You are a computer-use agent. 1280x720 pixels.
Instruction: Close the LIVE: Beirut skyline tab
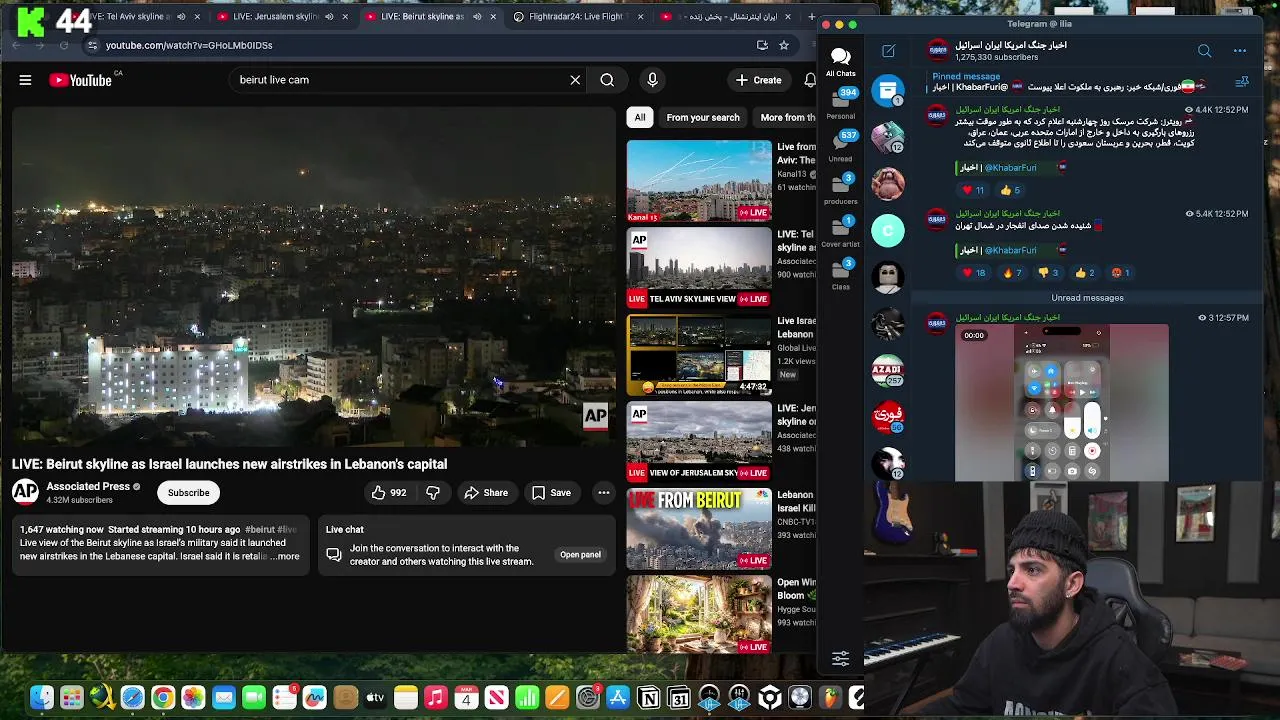[493, 16]
